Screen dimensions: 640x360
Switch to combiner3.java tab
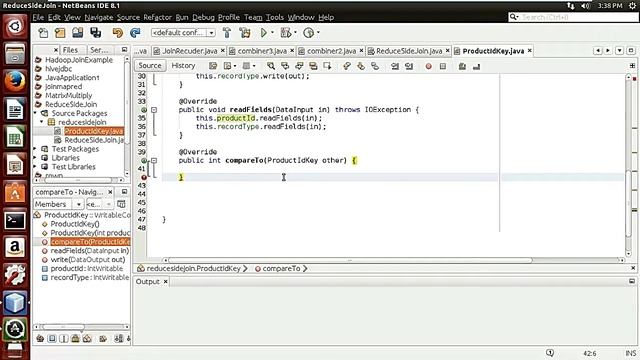coord(262,51)
